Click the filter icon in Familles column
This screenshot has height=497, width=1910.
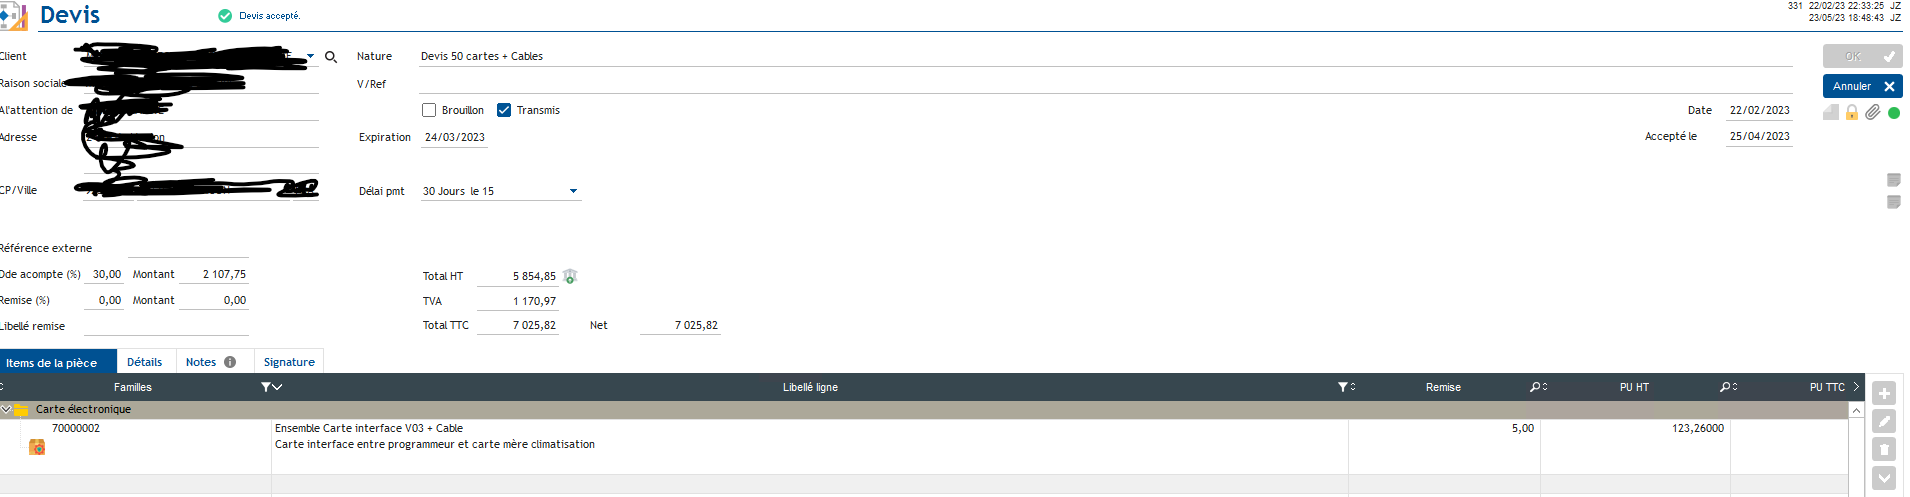pos(267,387)
